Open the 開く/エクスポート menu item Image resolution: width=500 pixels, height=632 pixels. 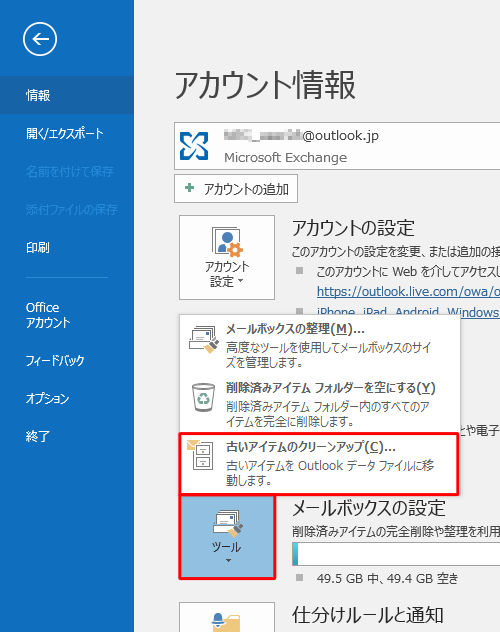pyautogui.click(x=66, y=133)
